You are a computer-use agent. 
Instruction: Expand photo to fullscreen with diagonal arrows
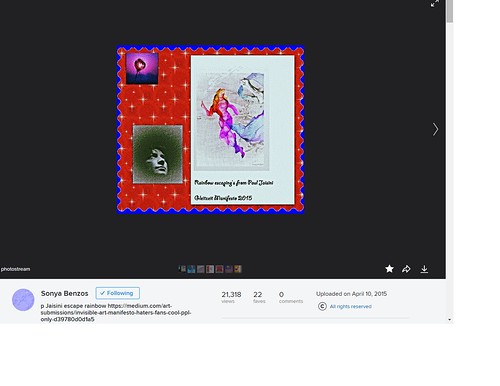(434, 4)
